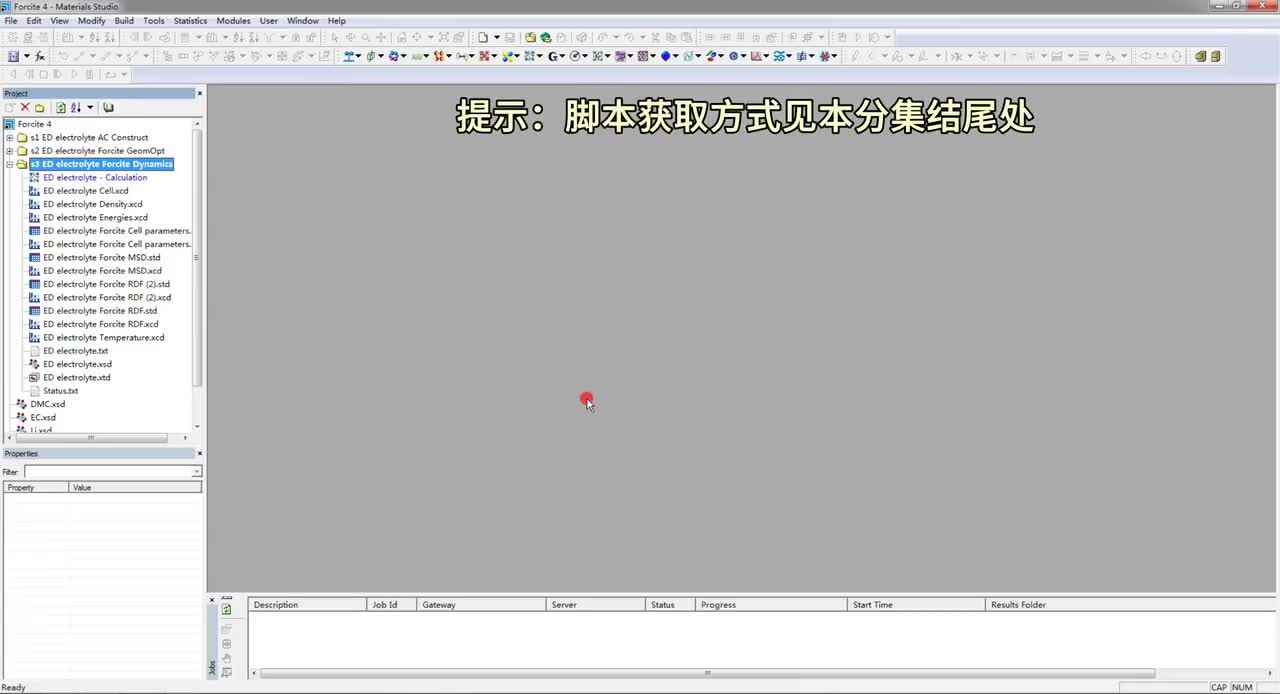The width and height of the screenshot is (1280, 694).
Task: Open the dropdown arrow beside the New document icon
Action: (x=496, y=37)
